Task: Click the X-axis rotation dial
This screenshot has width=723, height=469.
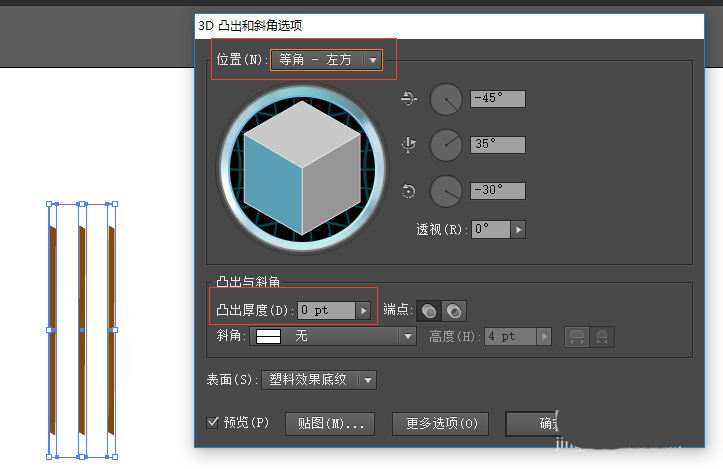Action: (x=446, y=99)
